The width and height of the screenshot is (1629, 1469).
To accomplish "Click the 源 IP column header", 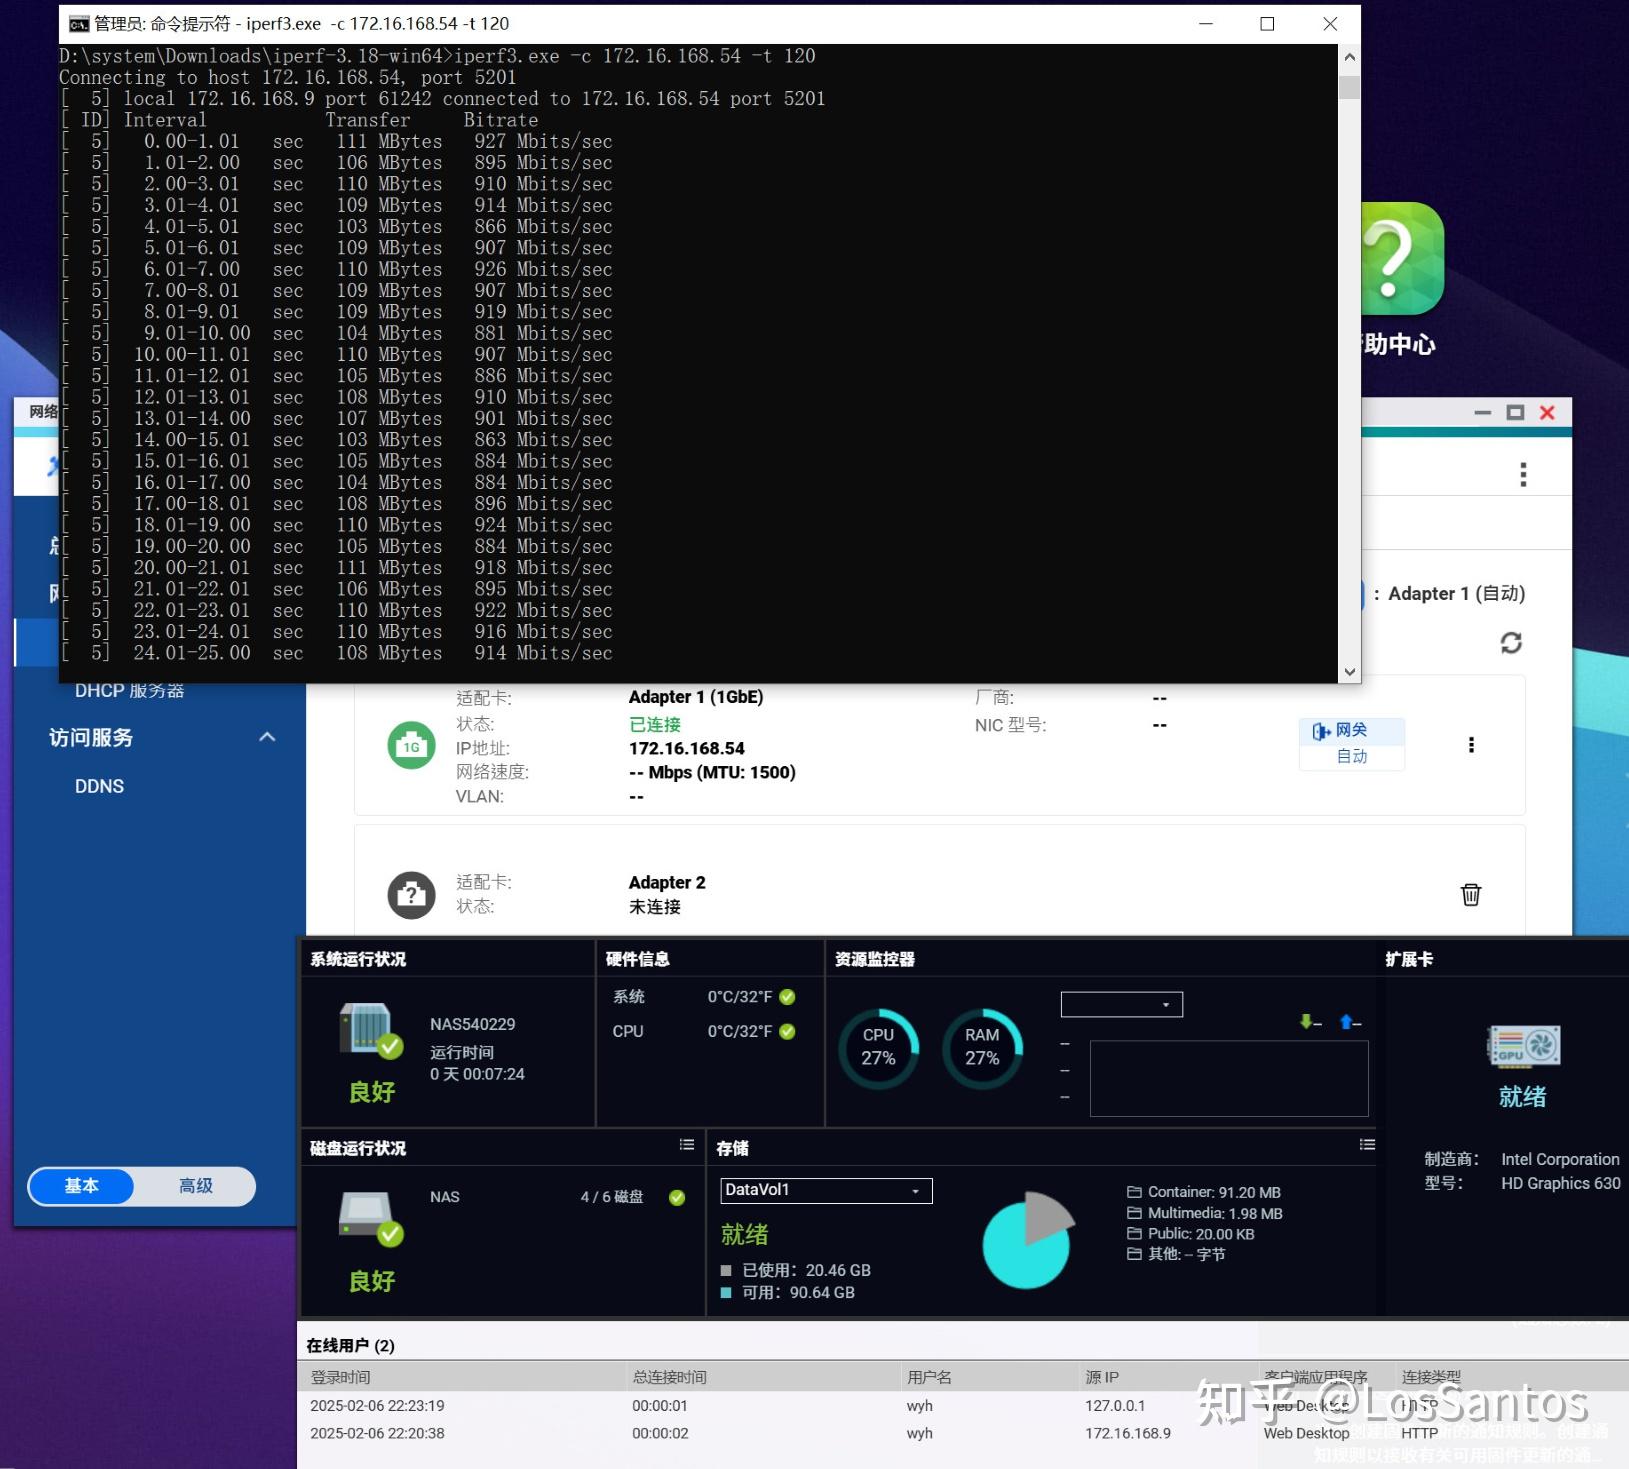I will pos(1102,1377).
